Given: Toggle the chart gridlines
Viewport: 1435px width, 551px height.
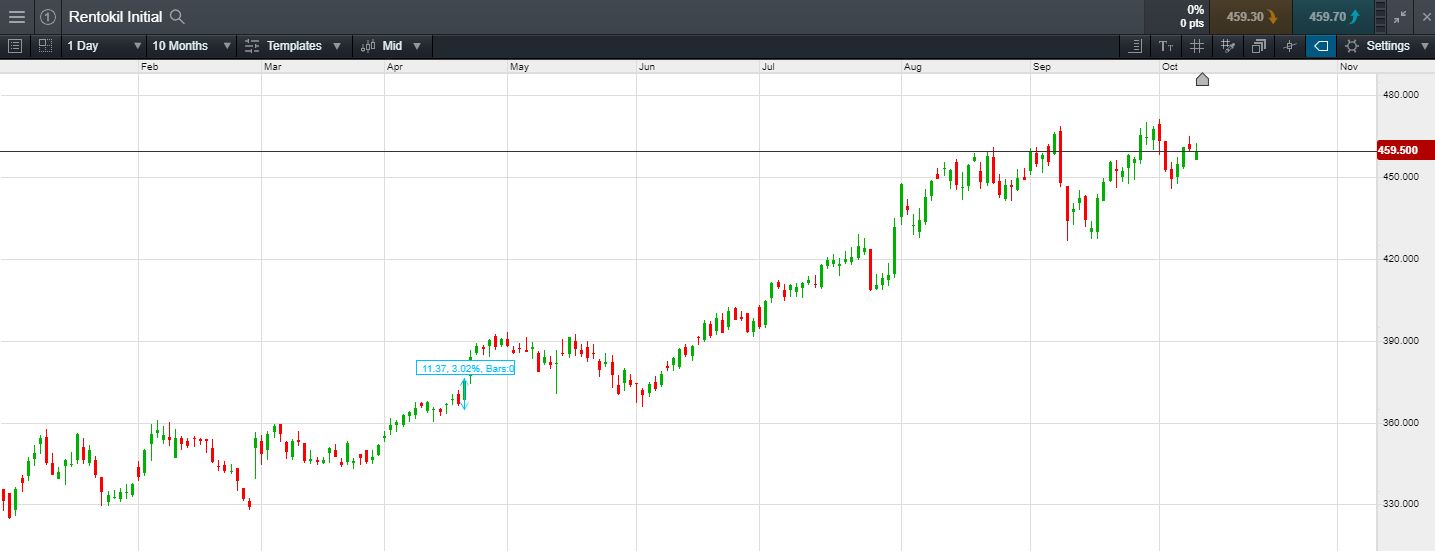Looking at the screenshot, I should 1197,46.
